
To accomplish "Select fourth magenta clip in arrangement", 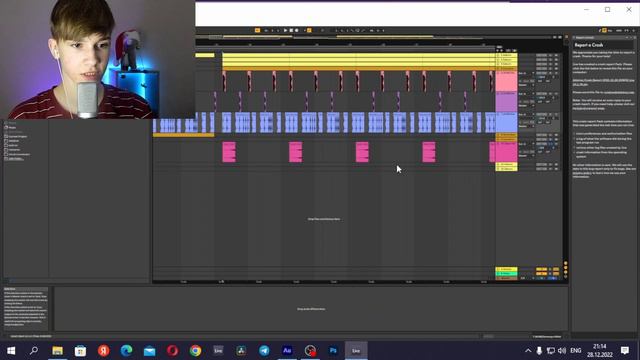I will (x=429, y=152).
